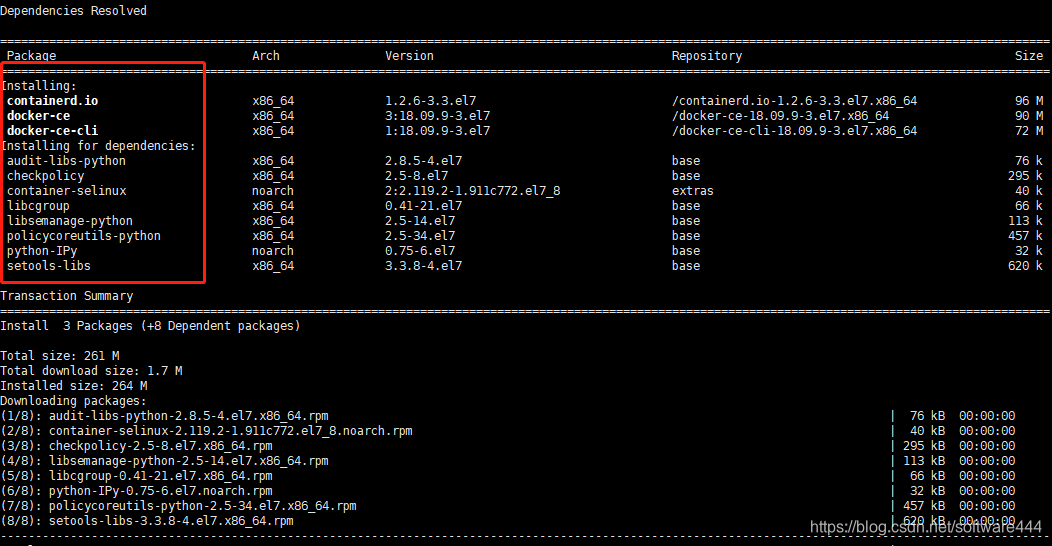The height and width of the screenshot is (546, 1052).
Task: Select package name 'policycoreutils-python' in table
Action: click(84, 235)
